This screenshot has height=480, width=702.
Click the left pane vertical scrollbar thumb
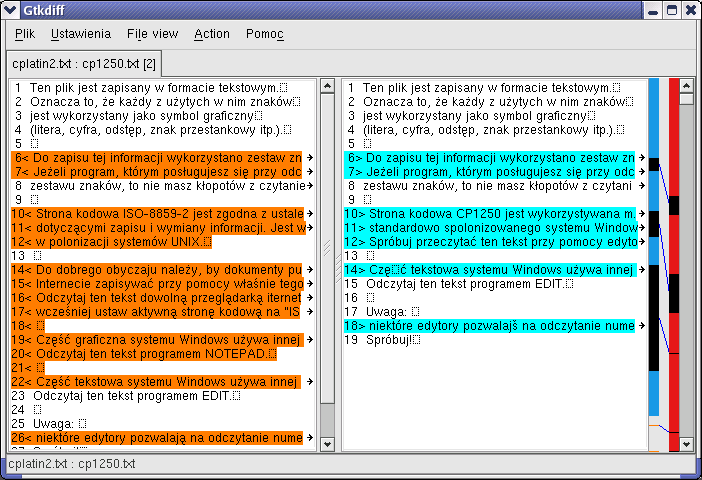[x=327, y=250]
